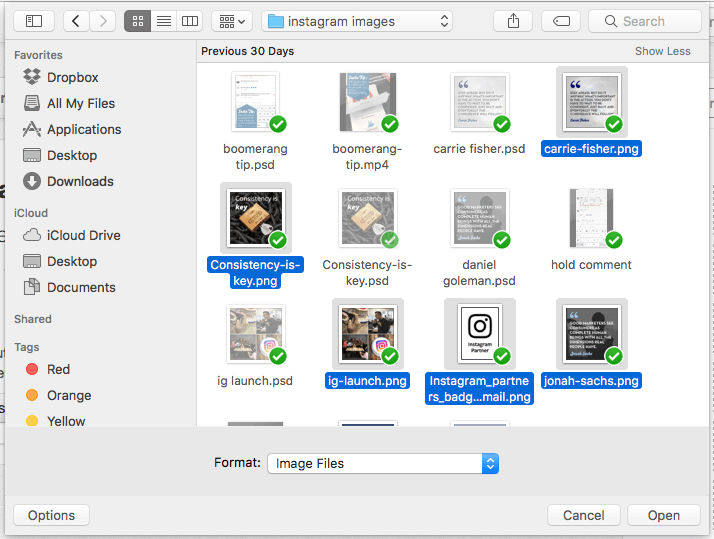This screenshot has height=539, width=714.
Task: Click the folder icon beside instagram images
Action: point(276,21)
